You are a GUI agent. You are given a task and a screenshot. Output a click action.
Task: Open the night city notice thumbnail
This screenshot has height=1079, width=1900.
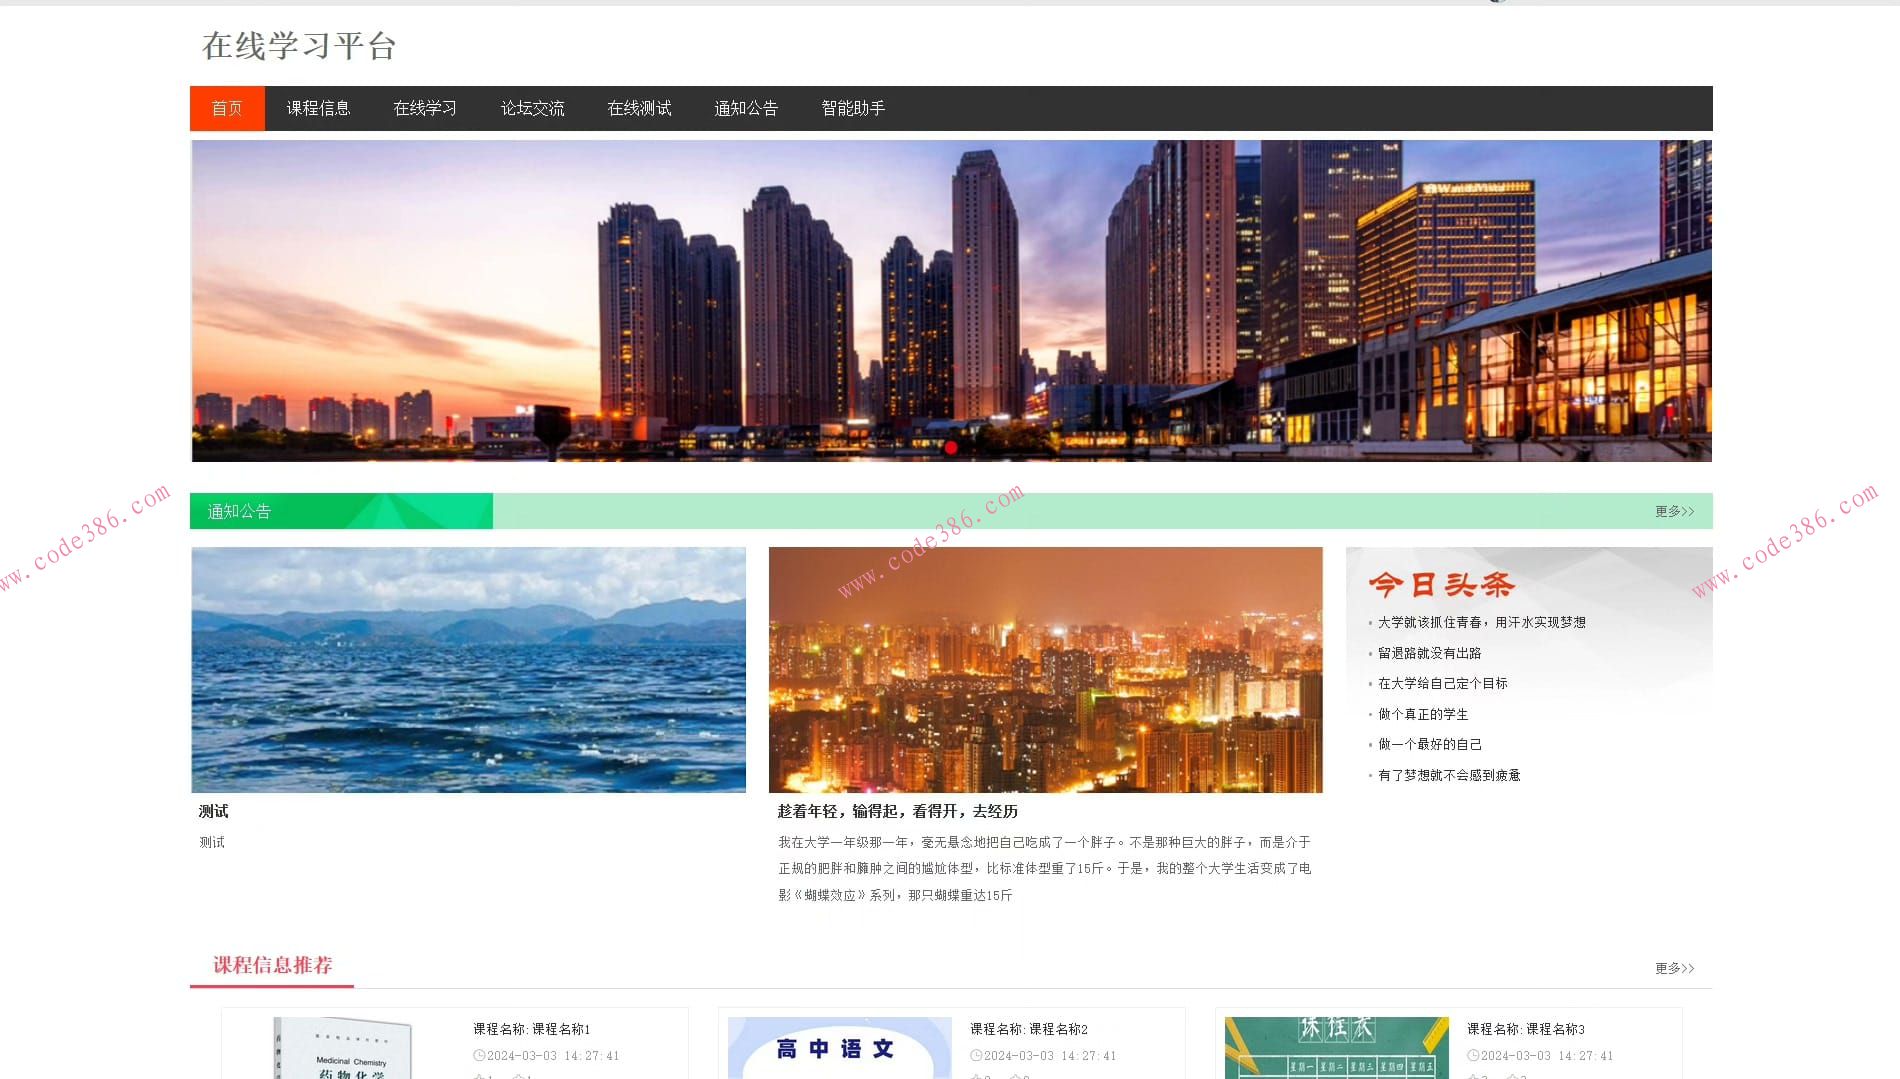pyautogui.click(x=1045, y=670)
